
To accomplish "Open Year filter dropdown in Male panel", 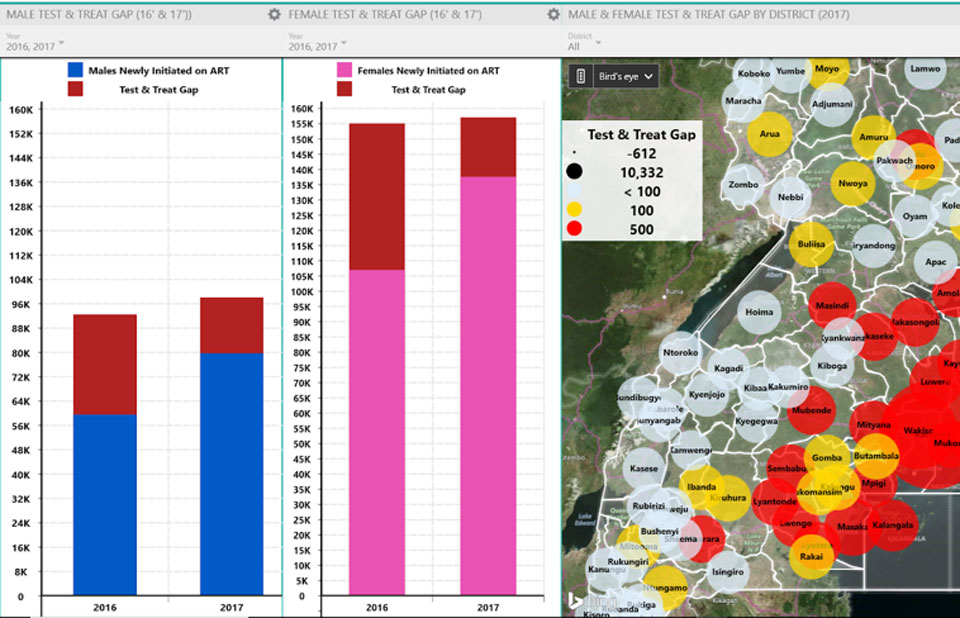I will [35, 46].
